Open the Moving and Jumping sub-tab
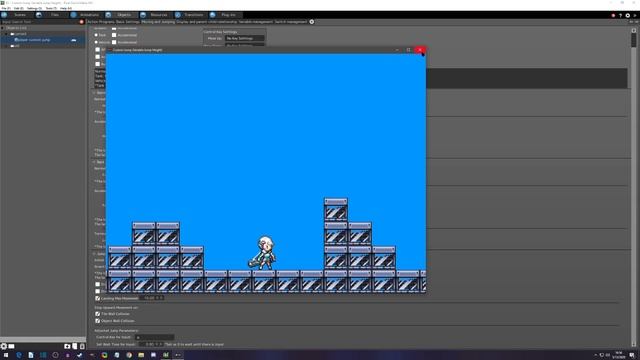 158,22
